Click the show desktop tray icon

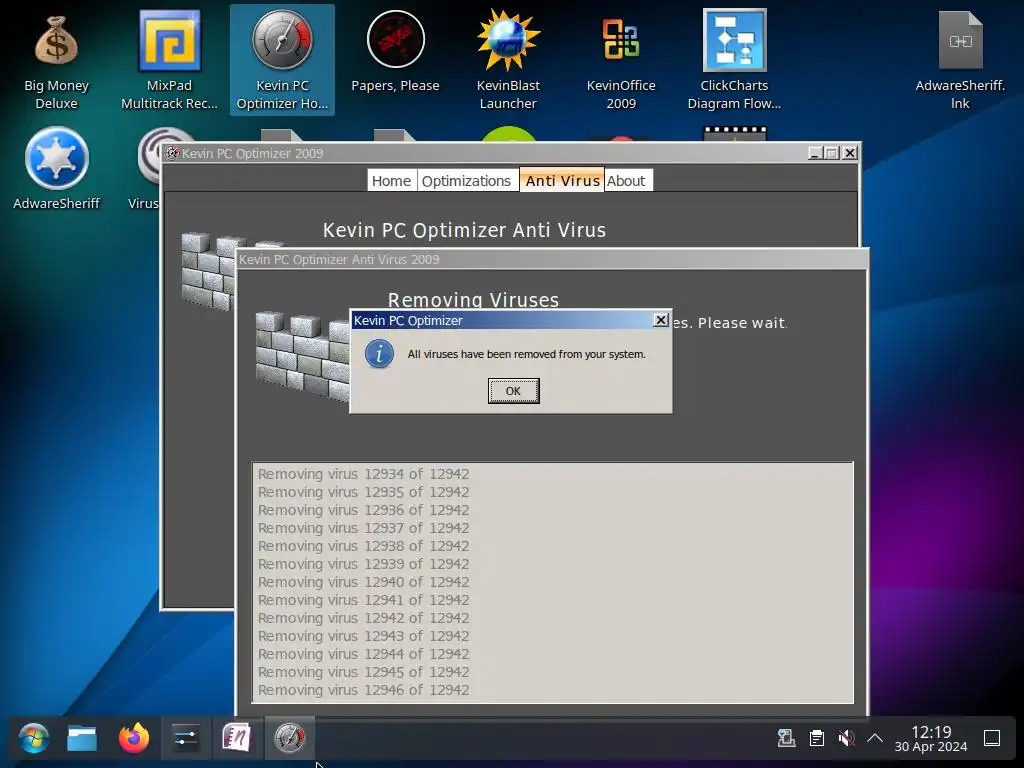(992, 739)
